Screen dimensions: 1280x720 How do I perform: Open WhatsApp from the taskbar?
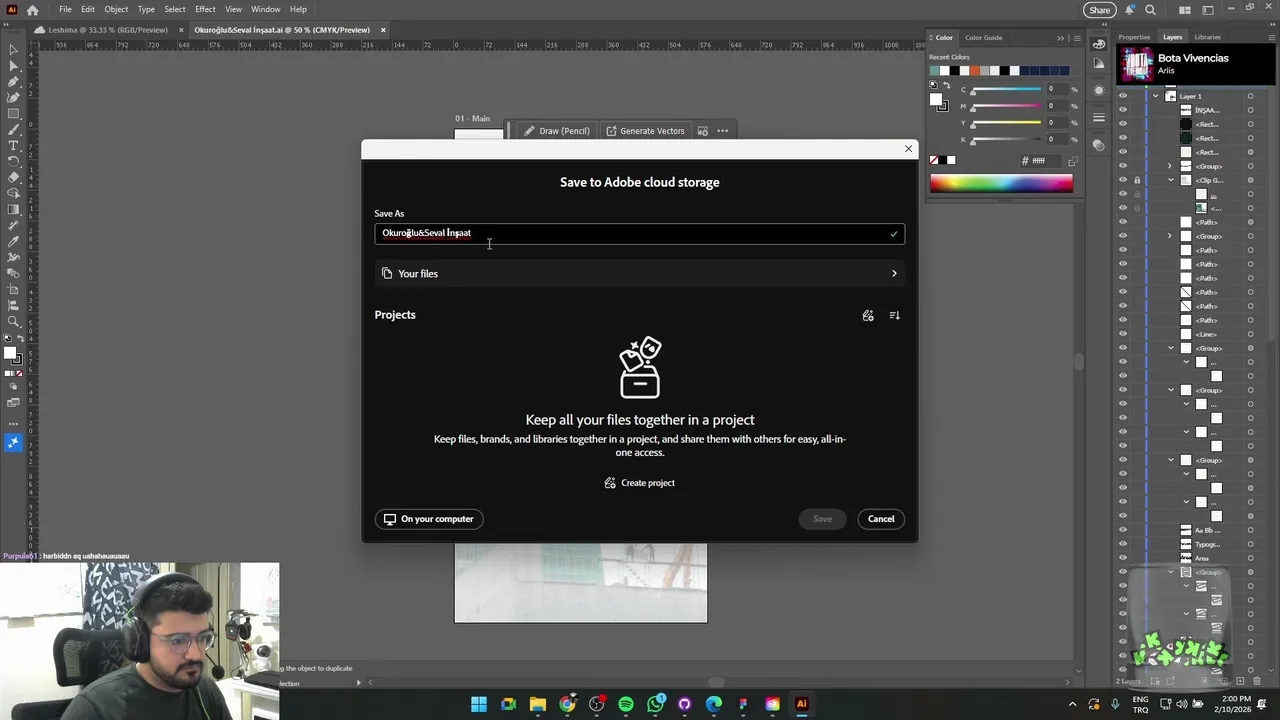(655, 704)
